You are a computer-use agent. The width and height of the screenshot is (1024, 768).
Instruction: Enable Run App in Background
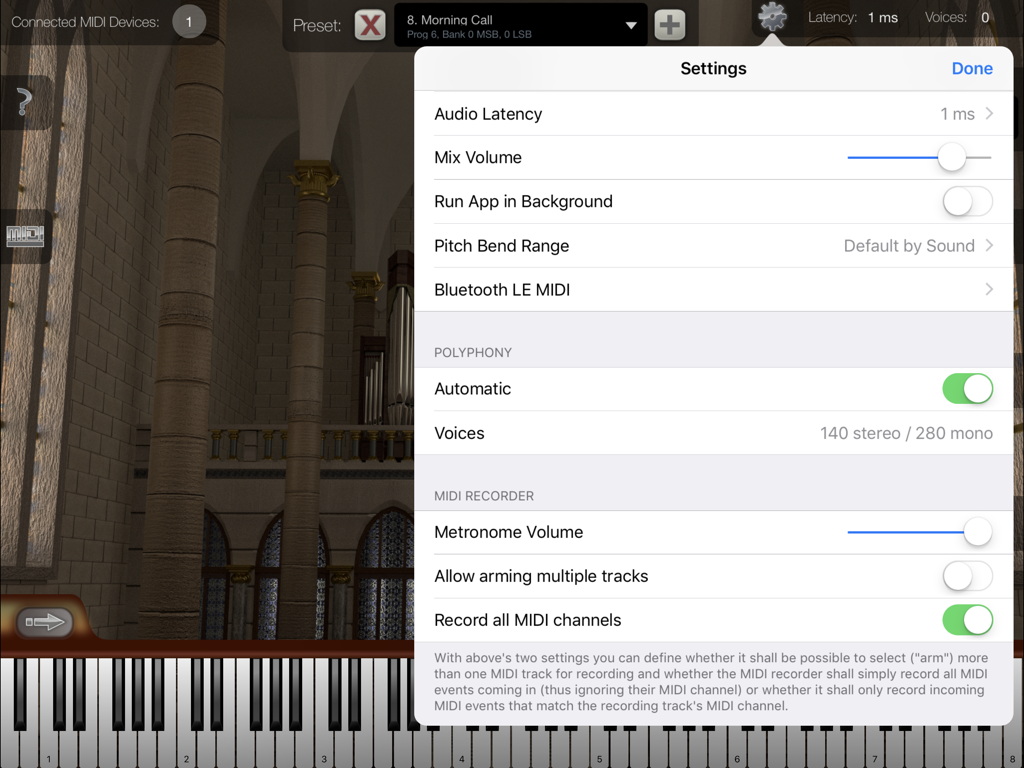(x=967, y=201)
